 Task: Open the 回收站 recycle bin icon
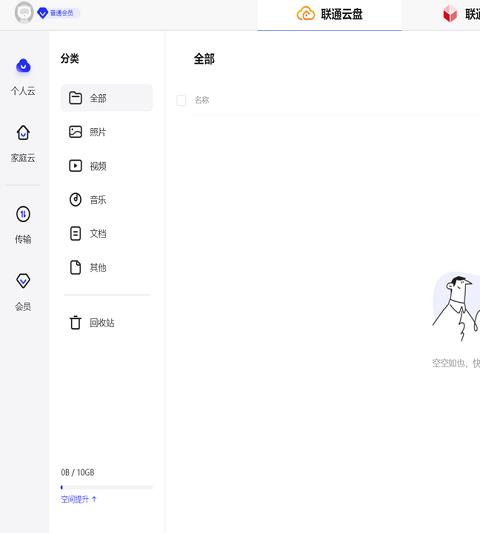click(75, 322)
